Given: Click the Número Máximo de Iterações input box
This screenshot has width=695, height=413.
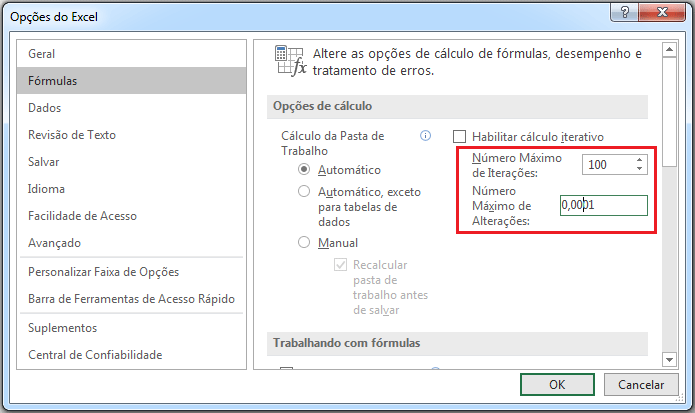Looking at the screenshot, I should (606, 165).
